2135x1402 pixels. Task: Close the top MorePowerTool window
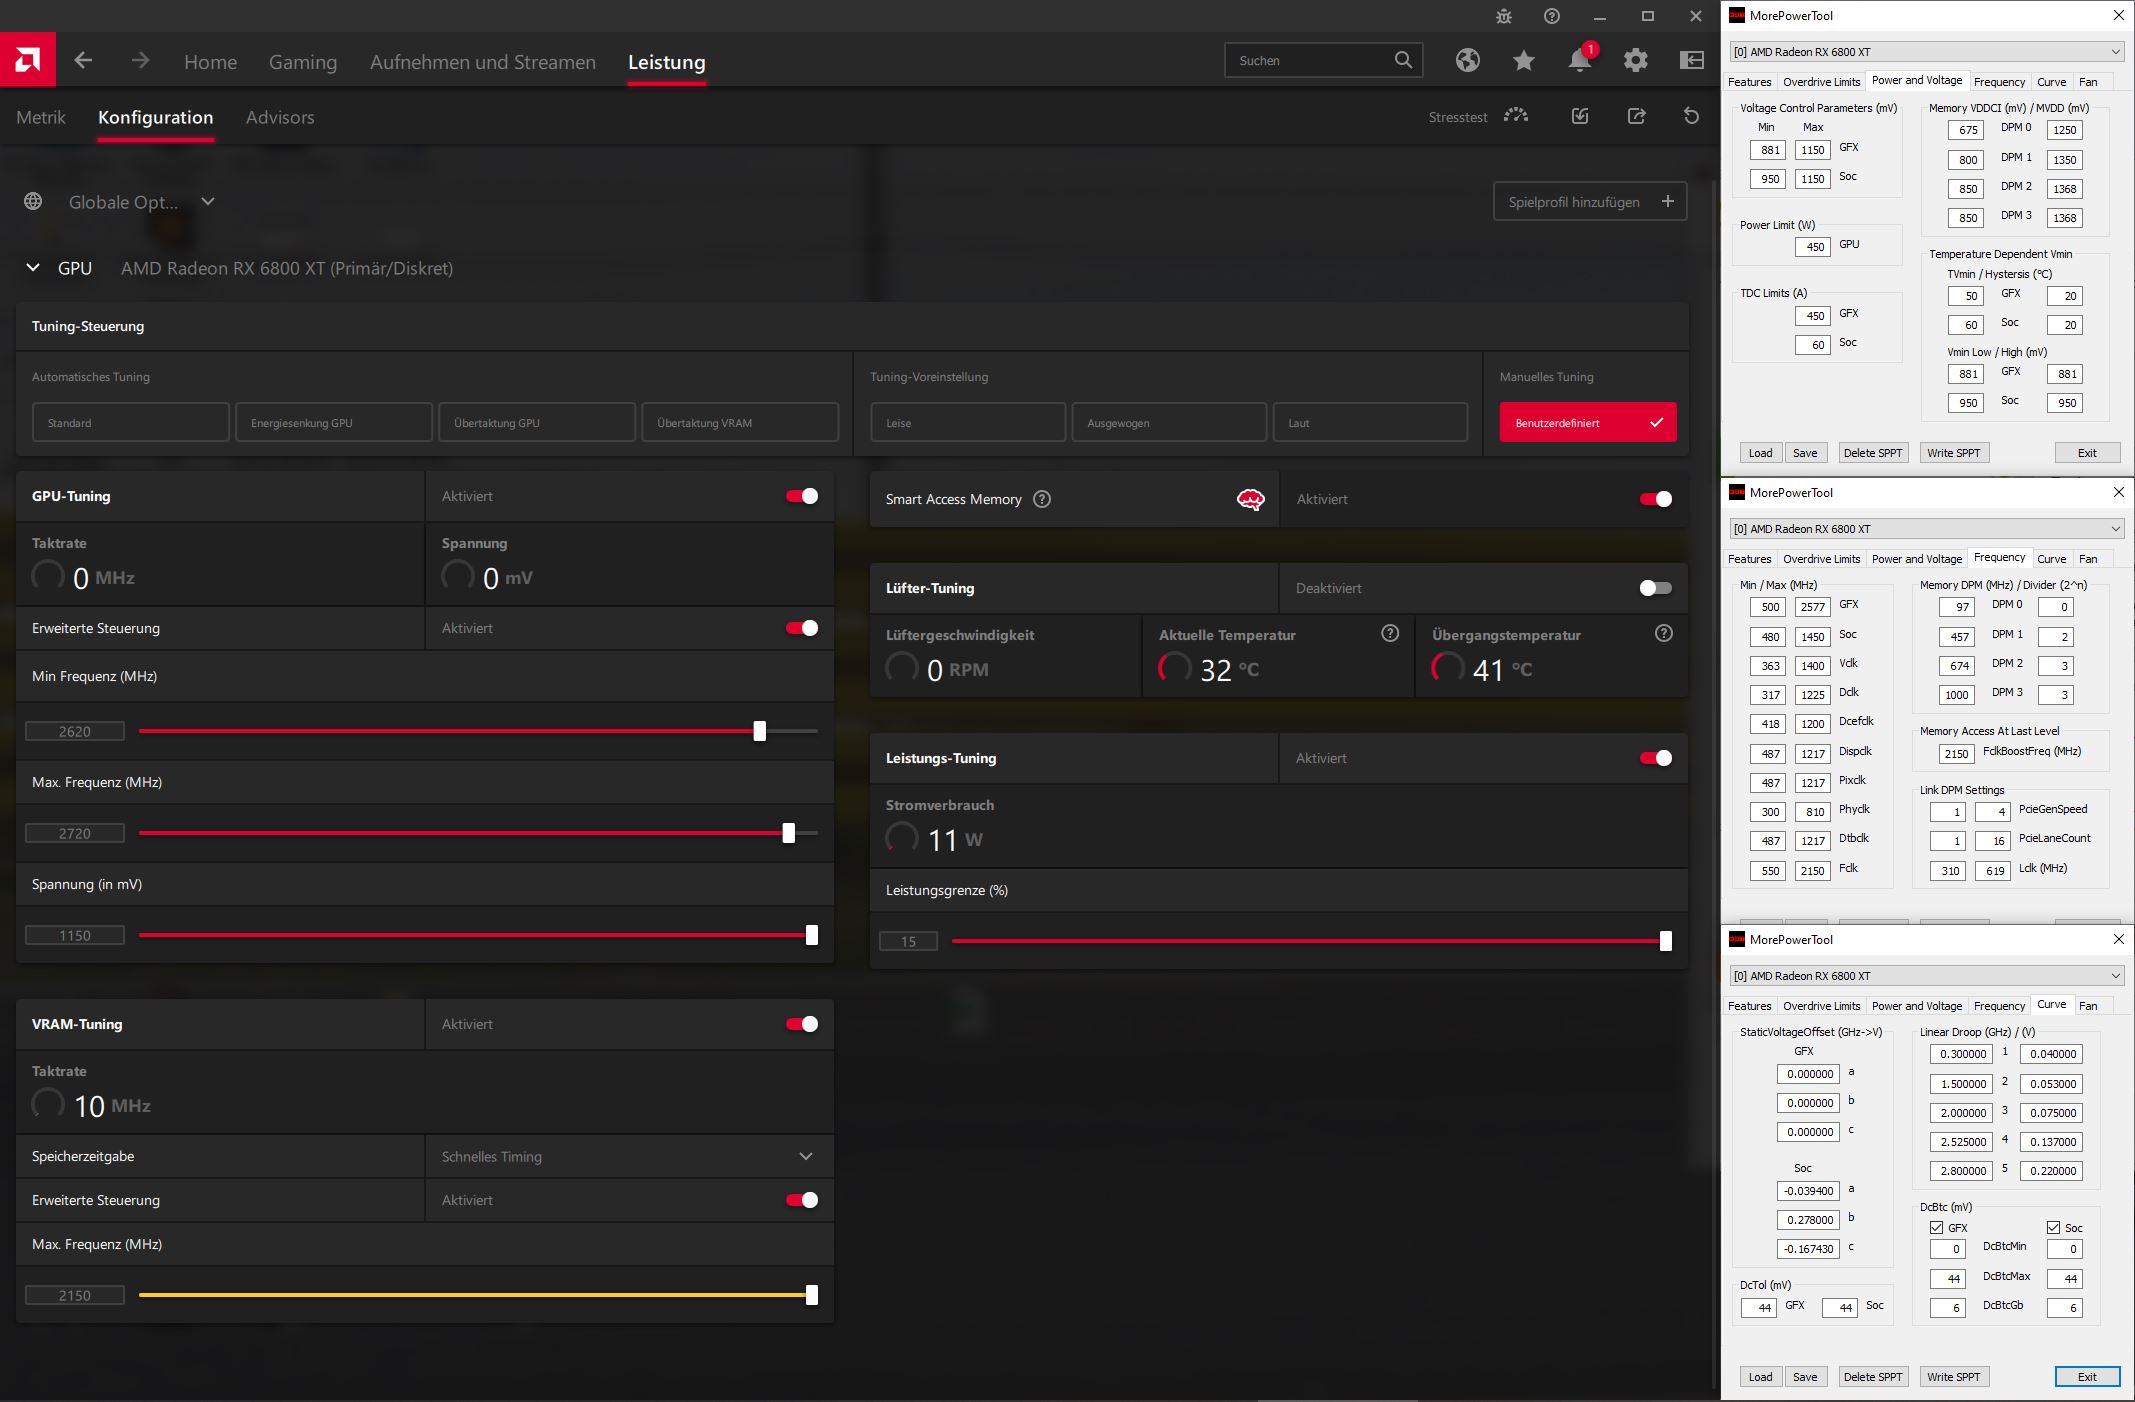click(2118, 15)
